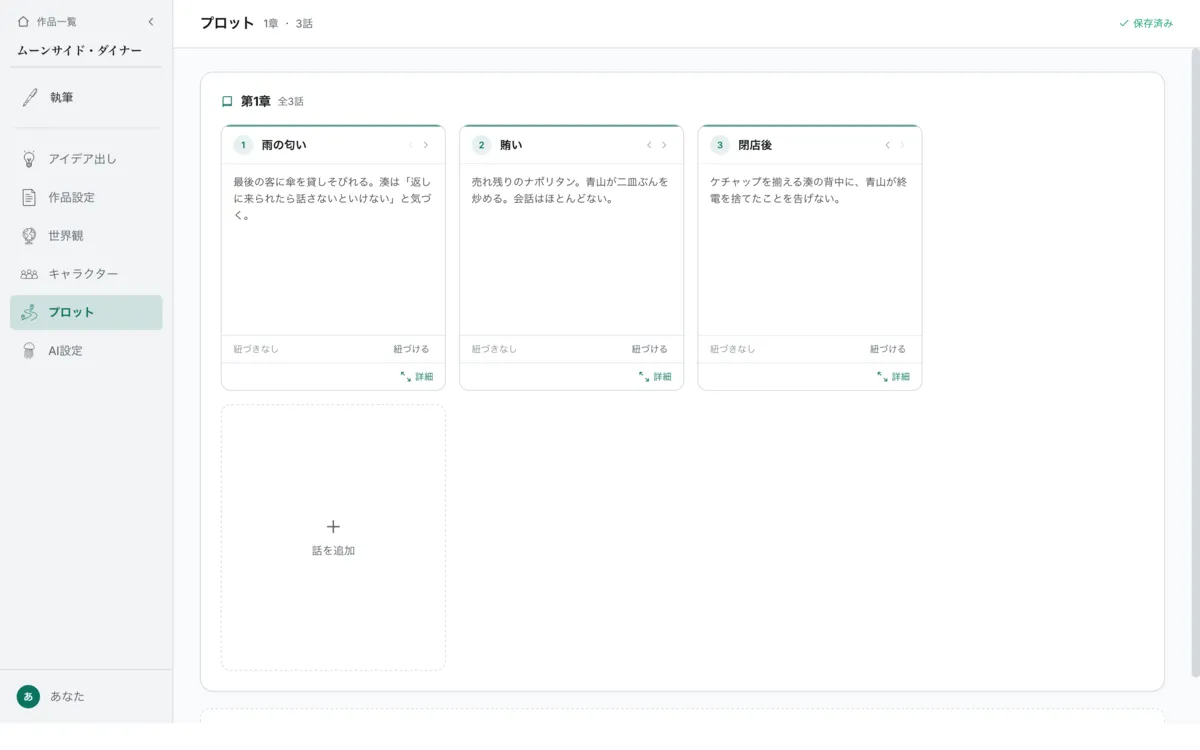Viewport: 1200px width, 750px height.
Task: Click the AI設定 sidebar icon
Action: (x=30, y=351)
